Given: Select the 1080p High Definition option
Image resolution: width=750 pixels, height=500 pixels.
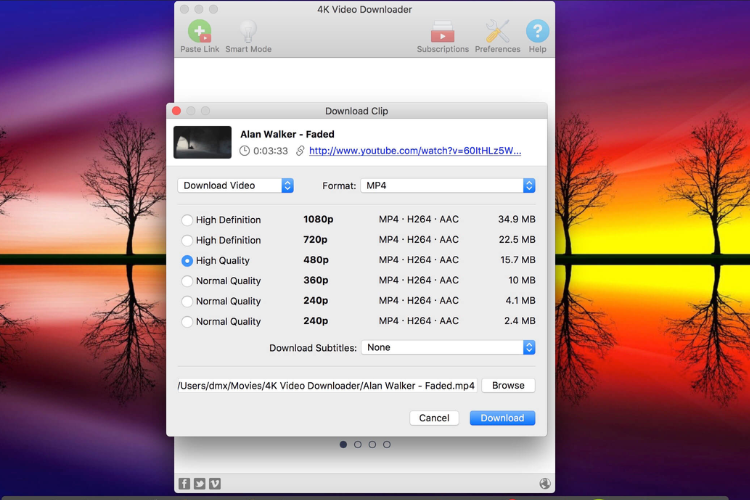Looking at the screenshot, I should click(187, 220).
